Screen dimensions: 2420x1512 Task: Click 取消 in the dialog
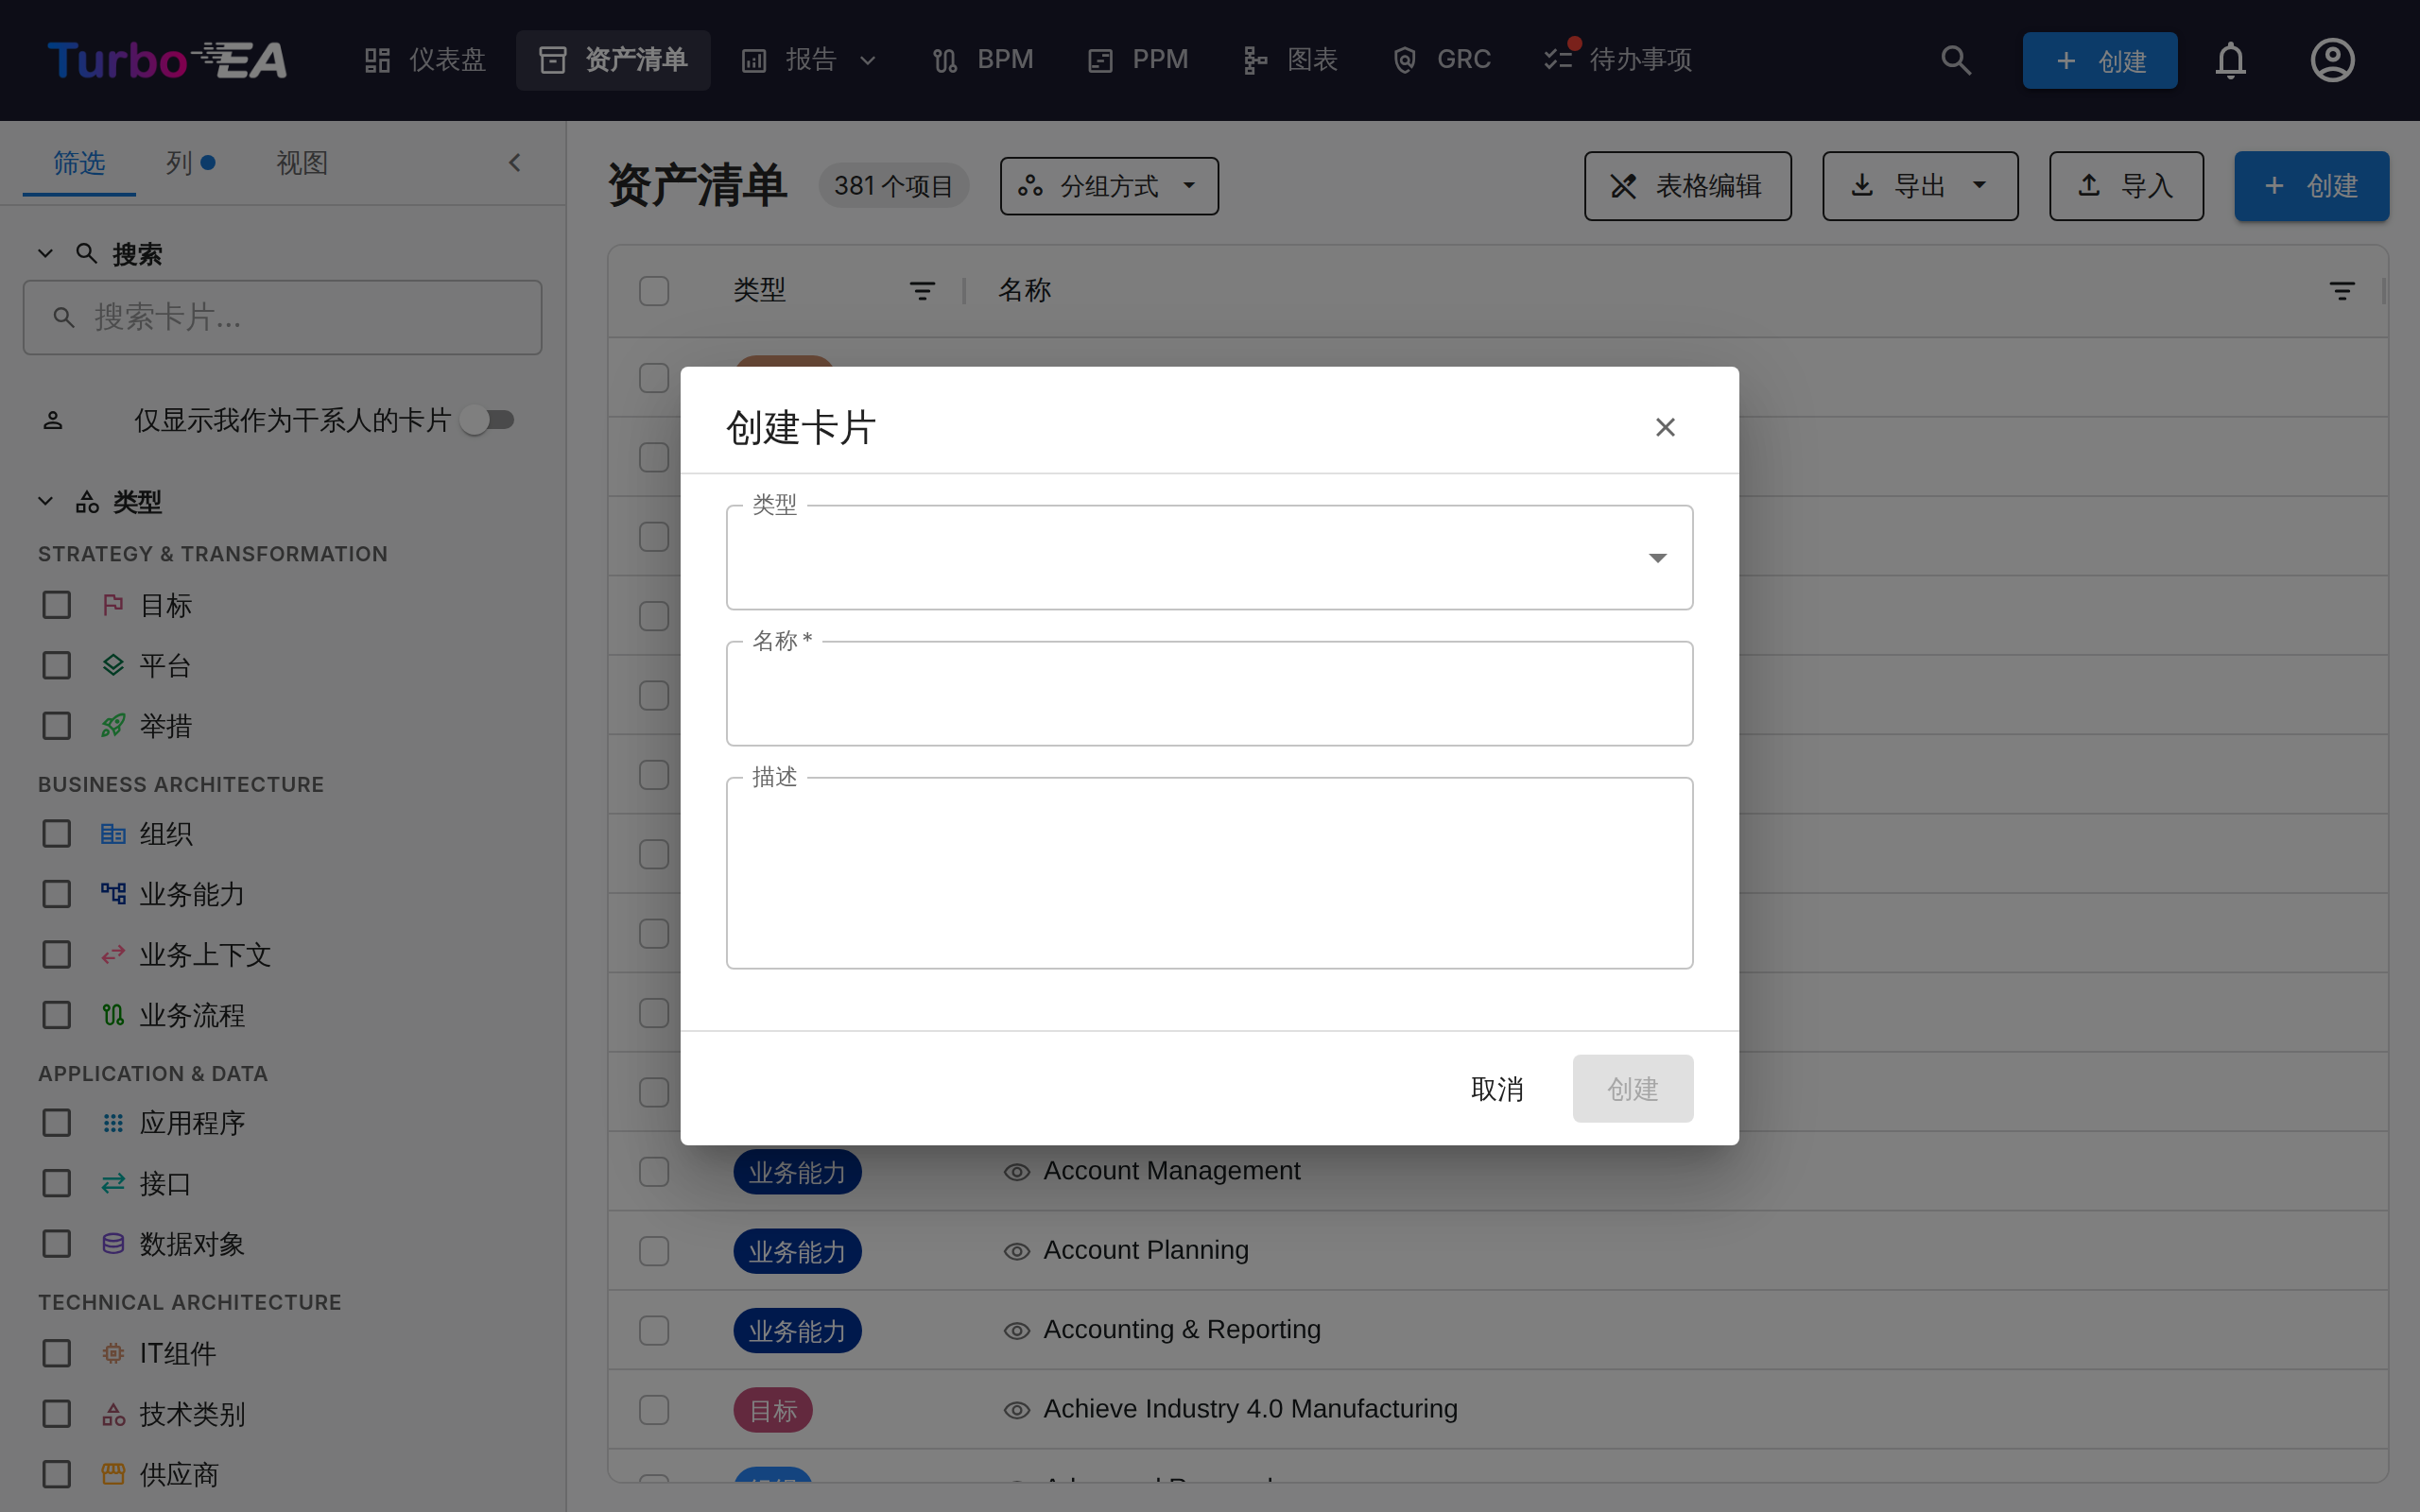1497,1088
